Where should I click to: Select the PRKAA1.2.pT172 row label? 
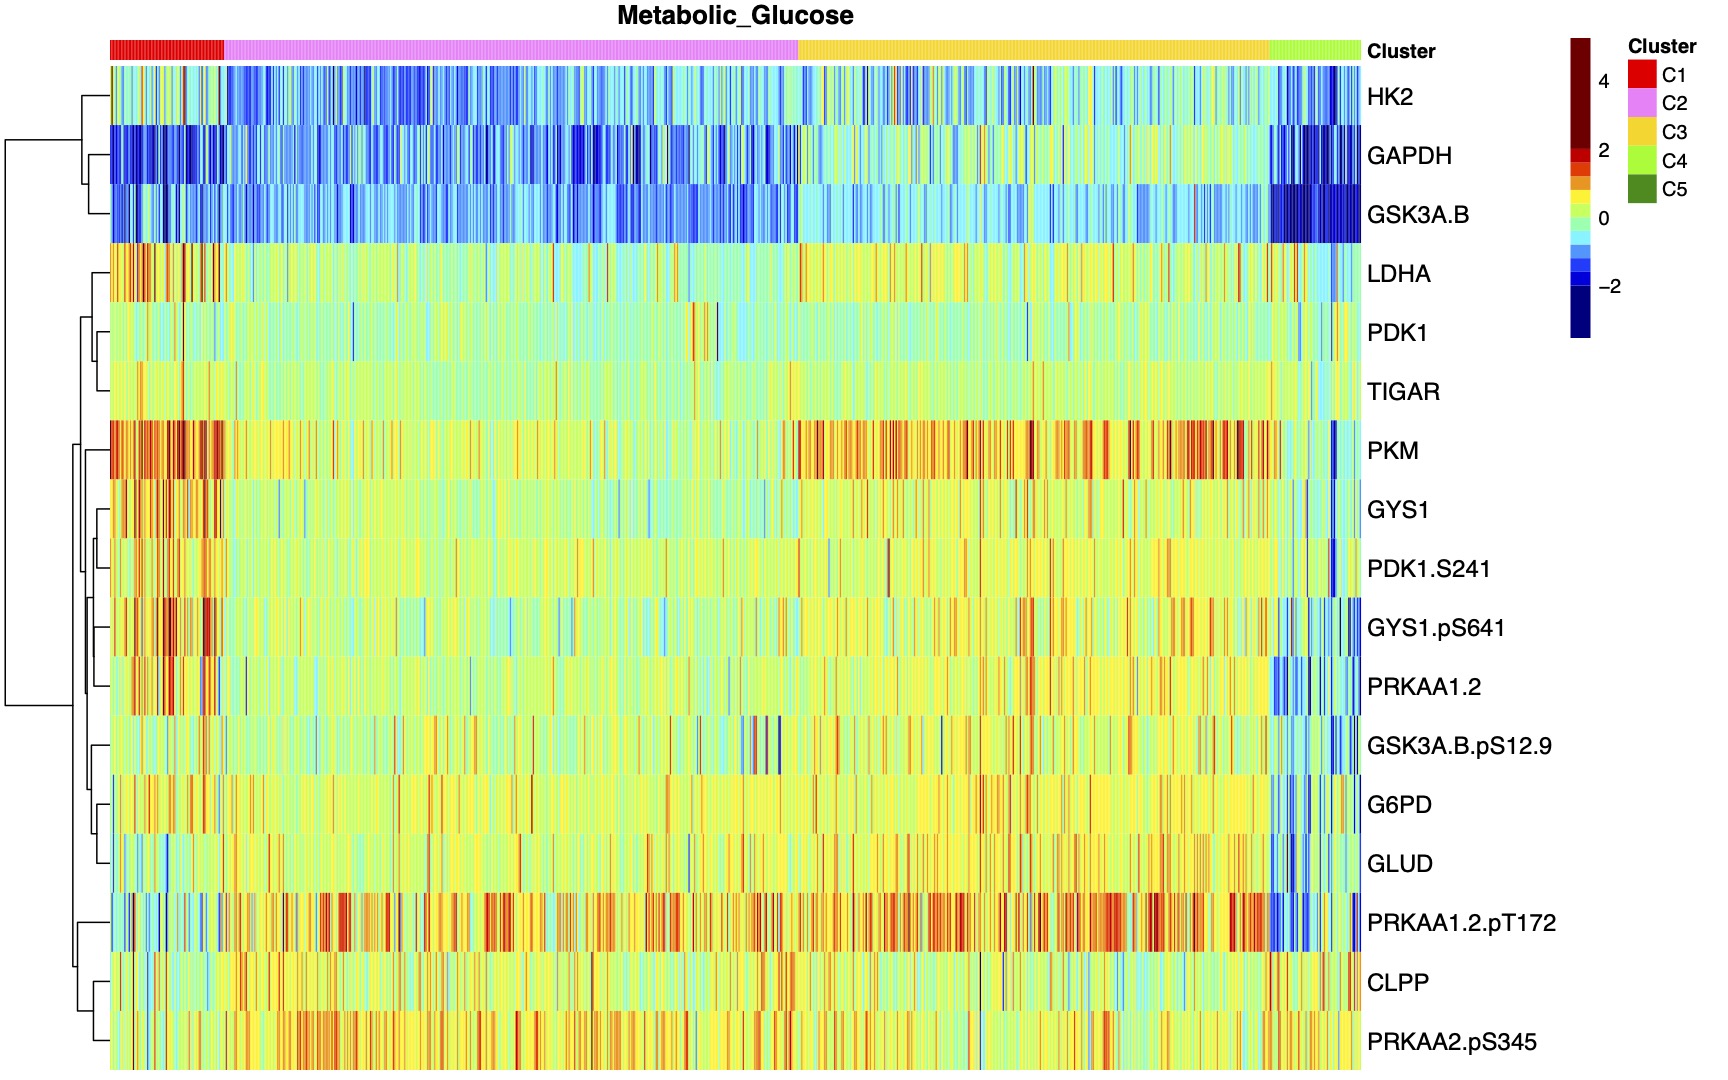(1462, 923)
